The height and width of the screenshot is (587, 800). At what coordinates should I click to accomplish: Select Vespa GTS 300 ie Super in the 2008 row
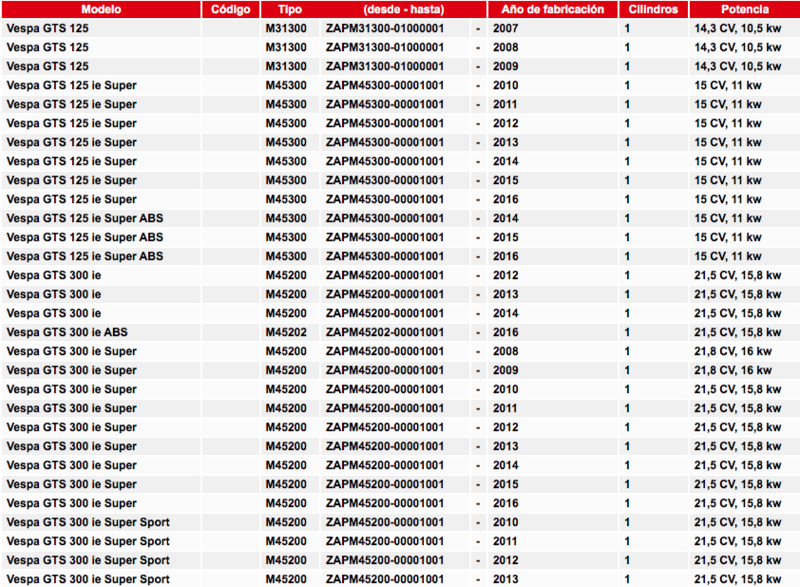pos(71,351)
